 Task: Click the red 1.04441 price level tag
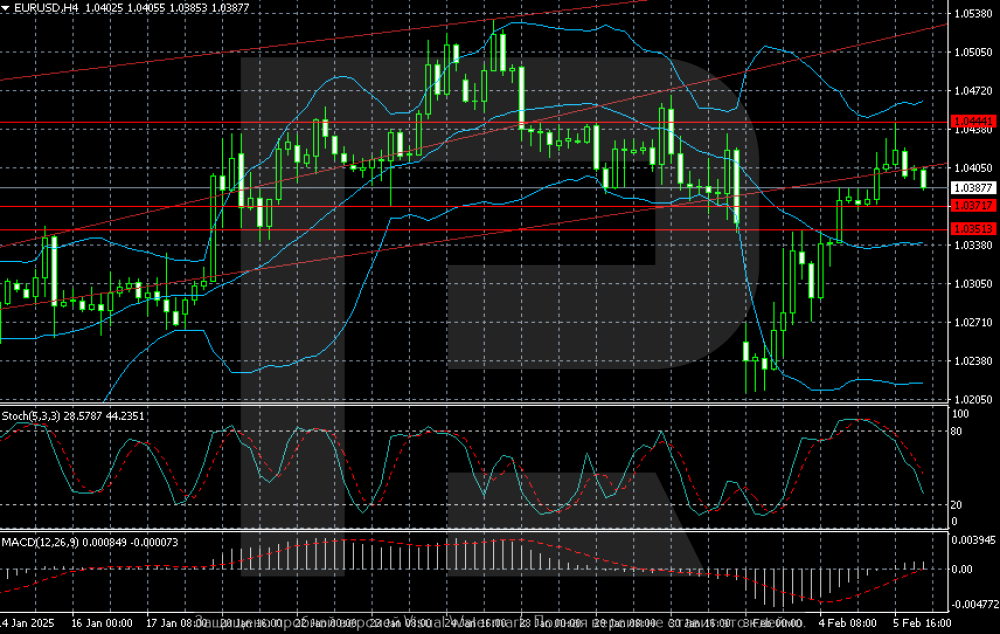[x=972, y=122]
